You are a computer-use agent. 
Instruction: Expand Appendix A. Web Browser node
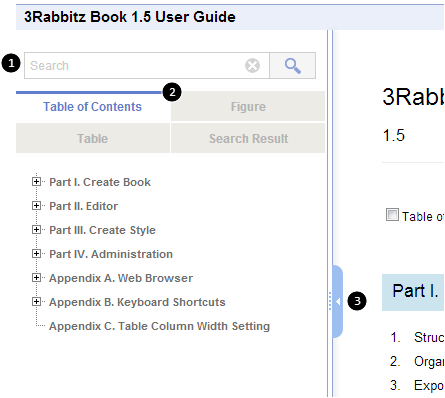click(36, 278)
